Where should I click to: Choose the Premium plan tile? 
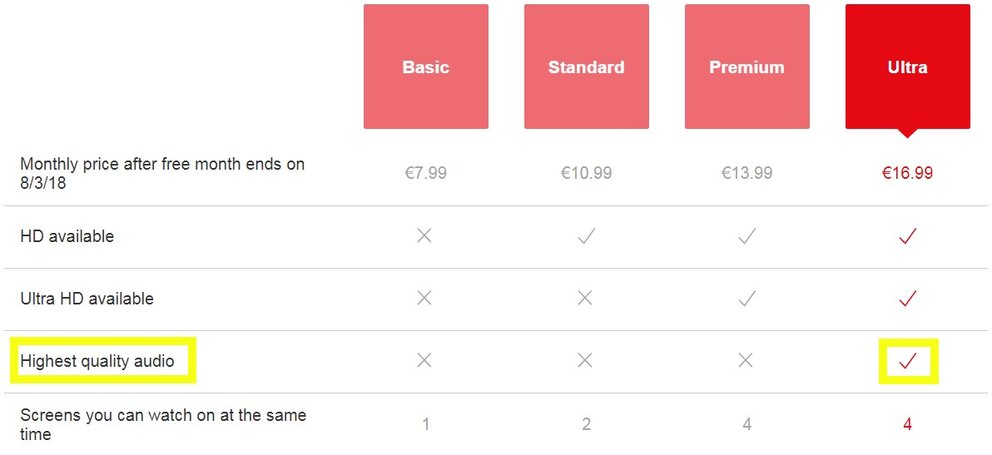pos(747,66)
